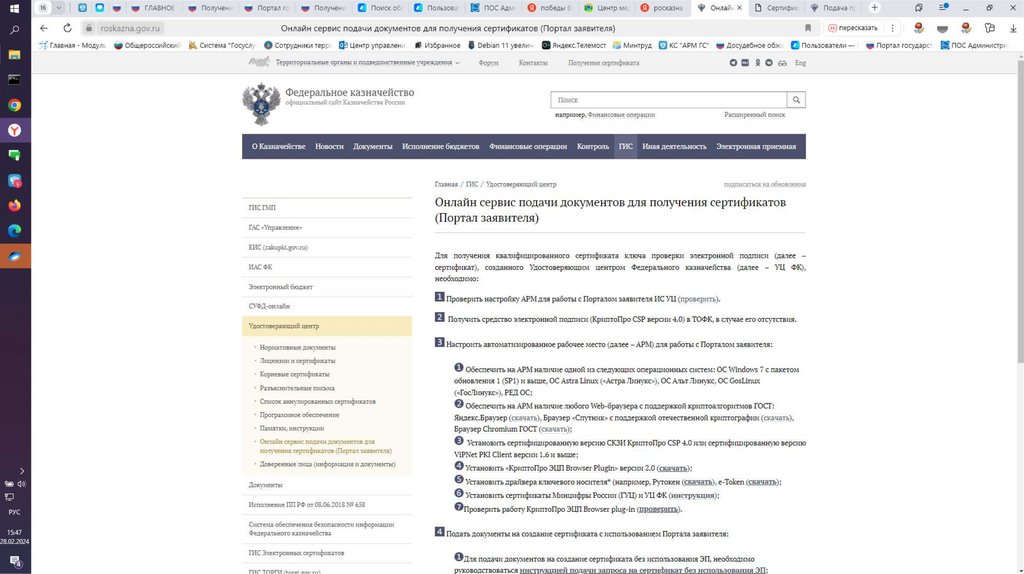Select ГИС ГМП in the sidebar

click(x=327, y=208)
